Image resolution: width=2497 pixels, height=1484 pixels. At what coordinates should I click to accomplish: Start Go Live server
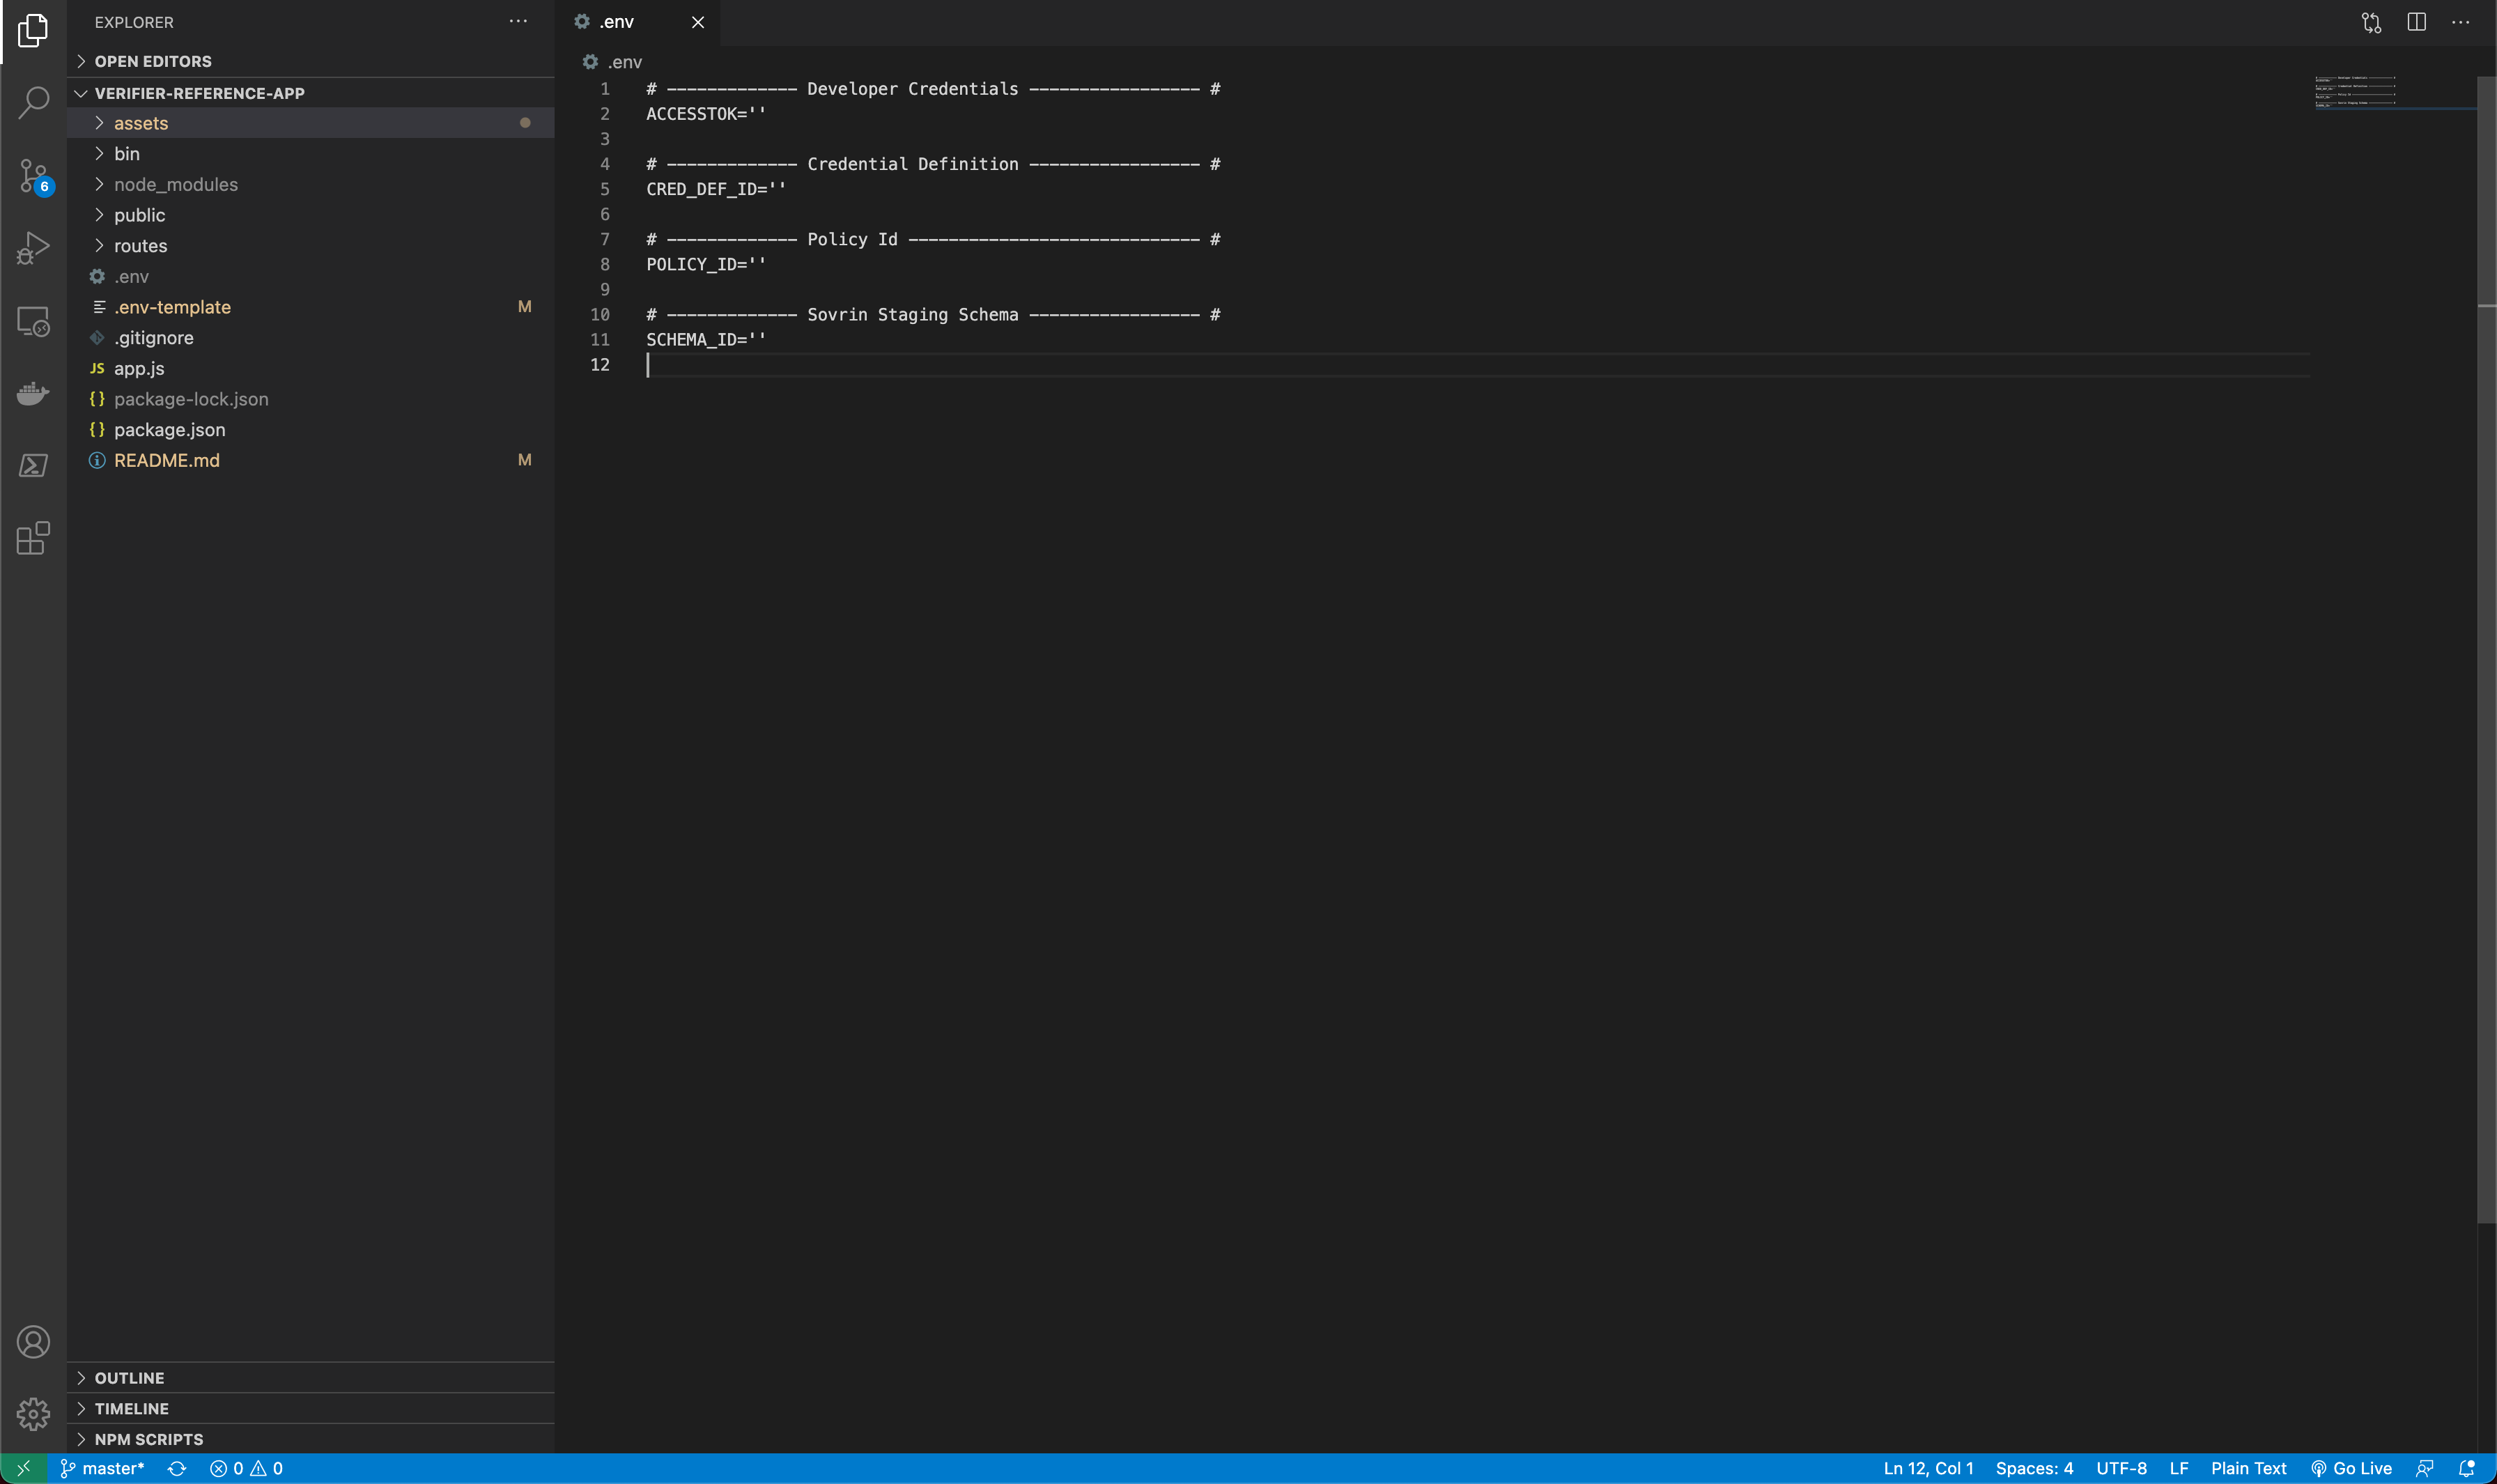point(2351,1468)
